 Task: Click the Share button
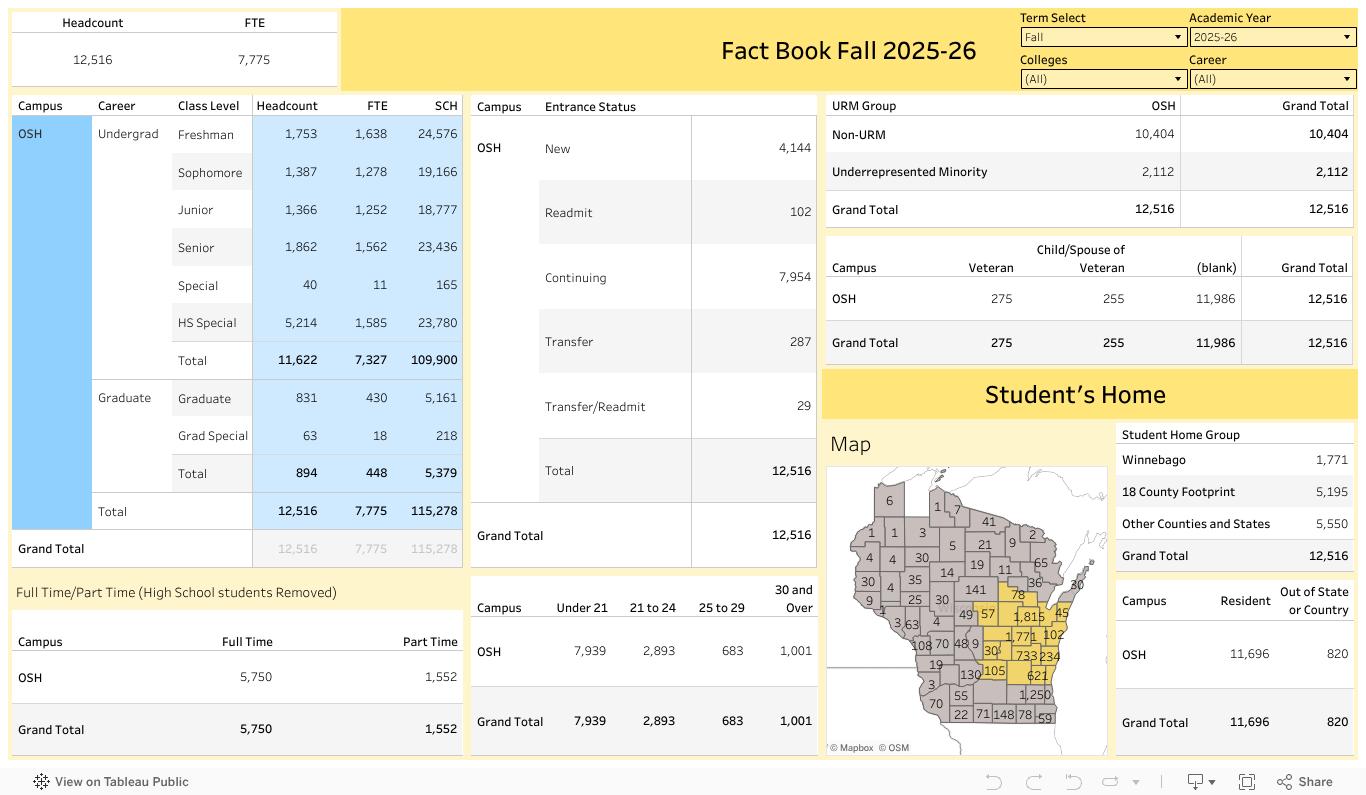1305,782
